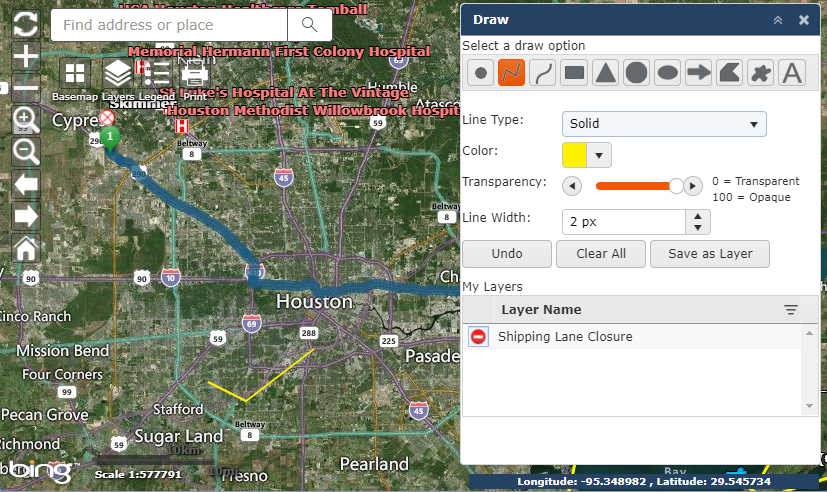Close the Draw panel
Image resolution: width=827 pixels, height=492 pixels.
[x=804, y=20]
